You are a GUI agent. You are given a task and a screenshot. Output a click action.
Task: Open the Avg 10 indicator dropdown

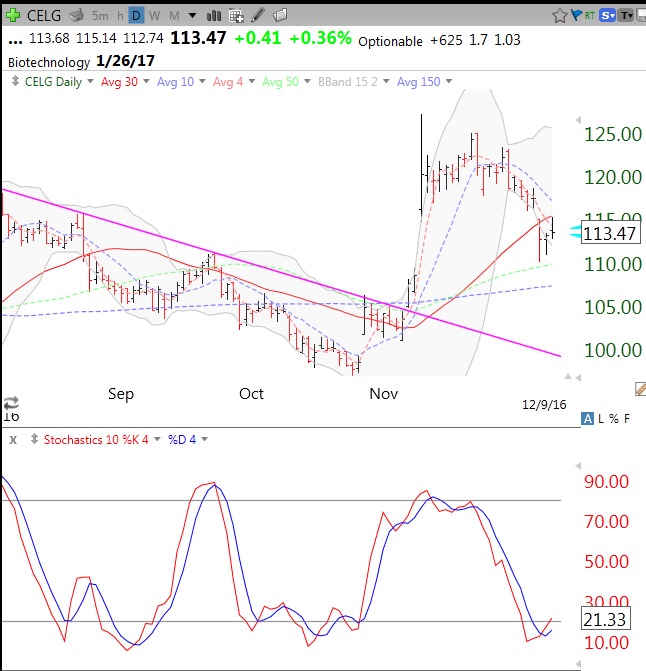tap(202, 81)
